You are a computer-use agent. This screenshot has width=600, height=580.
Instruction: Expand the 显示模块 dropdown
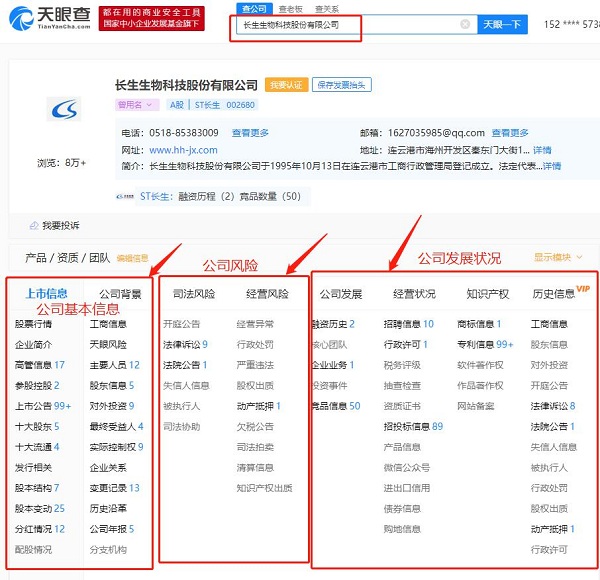coord(562,257)
